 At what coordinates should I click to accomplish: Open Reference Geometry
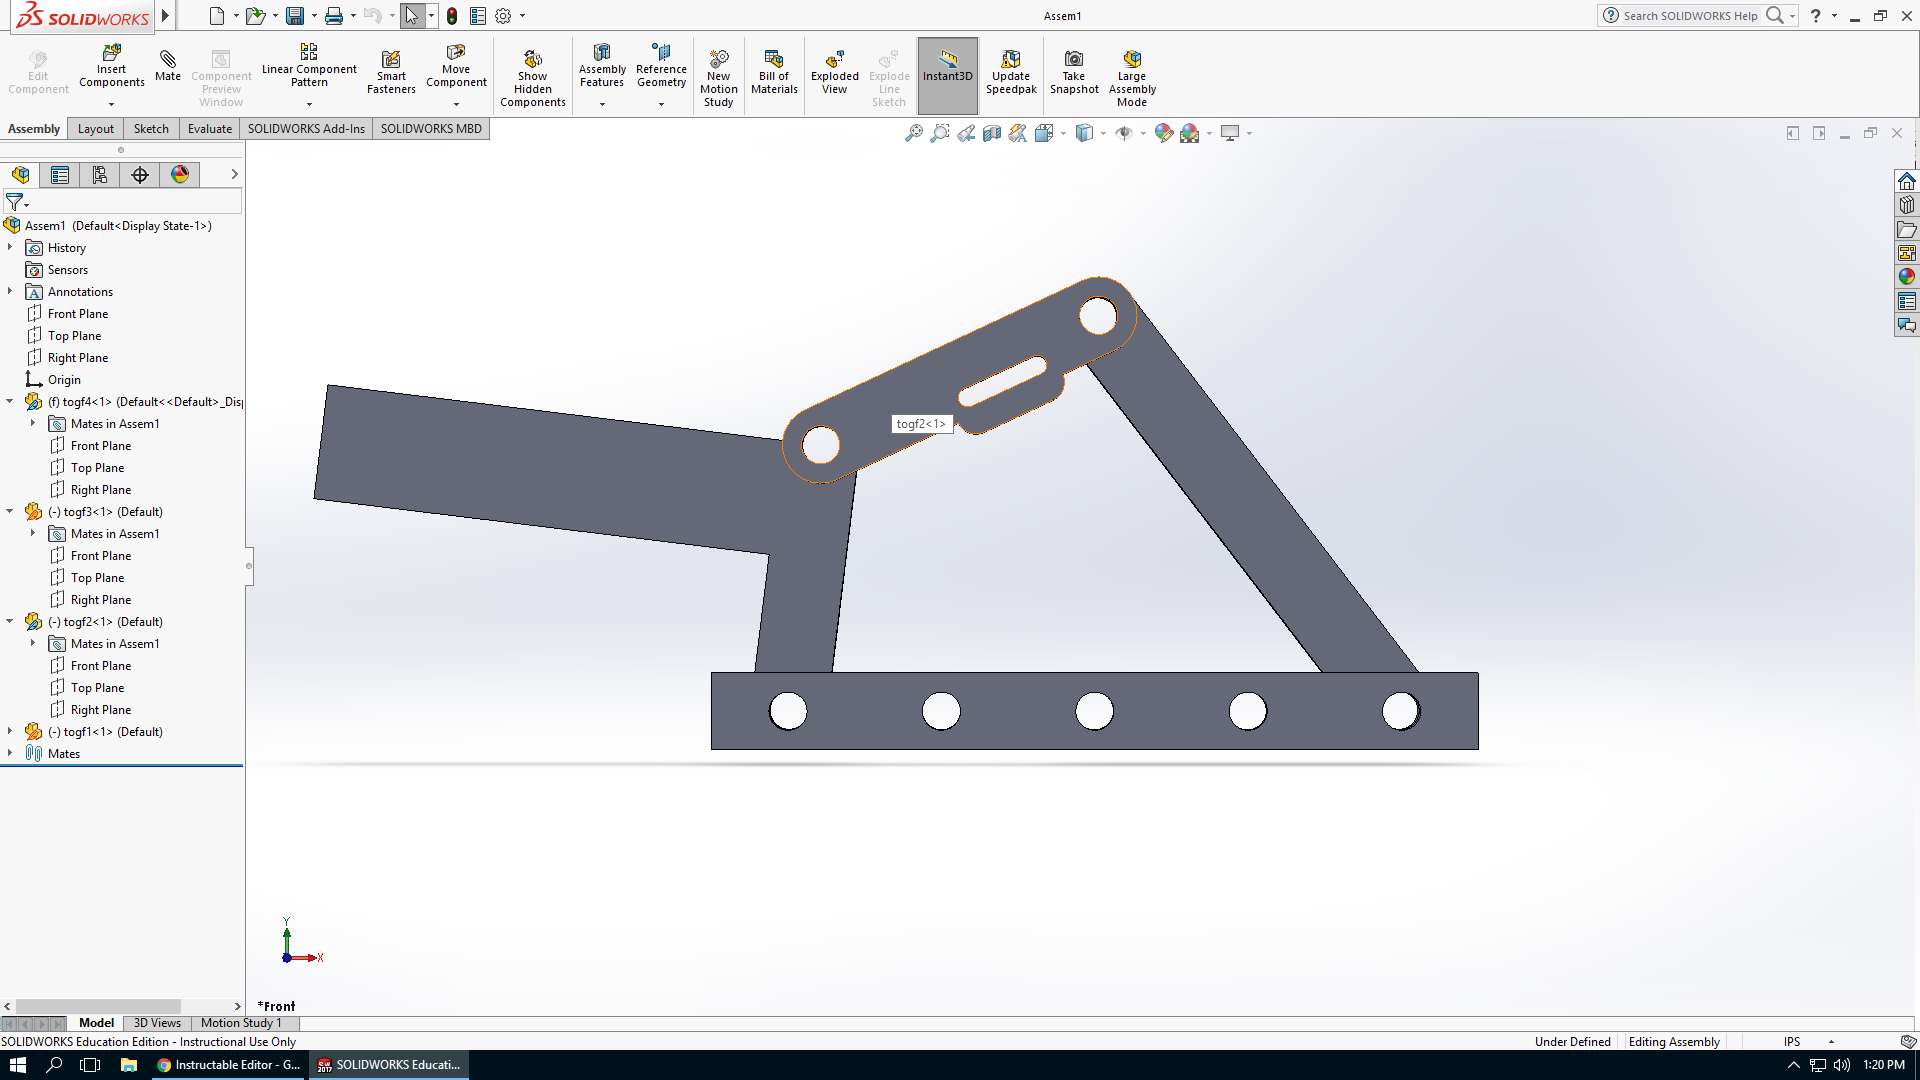point(661,67)
